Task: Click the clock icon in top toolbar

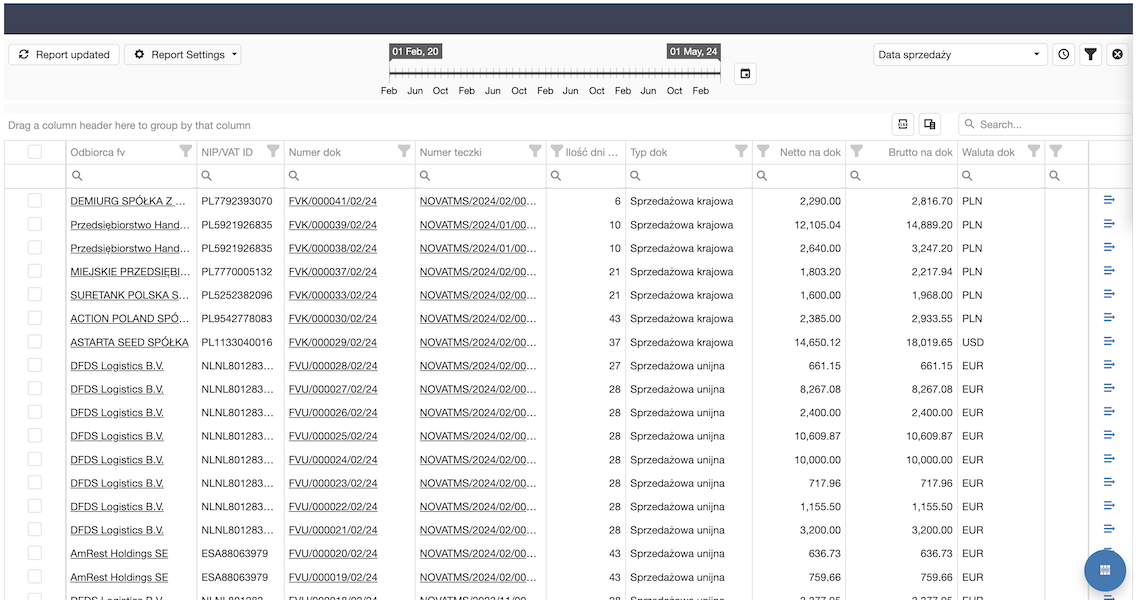Action: pyautogui.click(x=1064, y=55)
